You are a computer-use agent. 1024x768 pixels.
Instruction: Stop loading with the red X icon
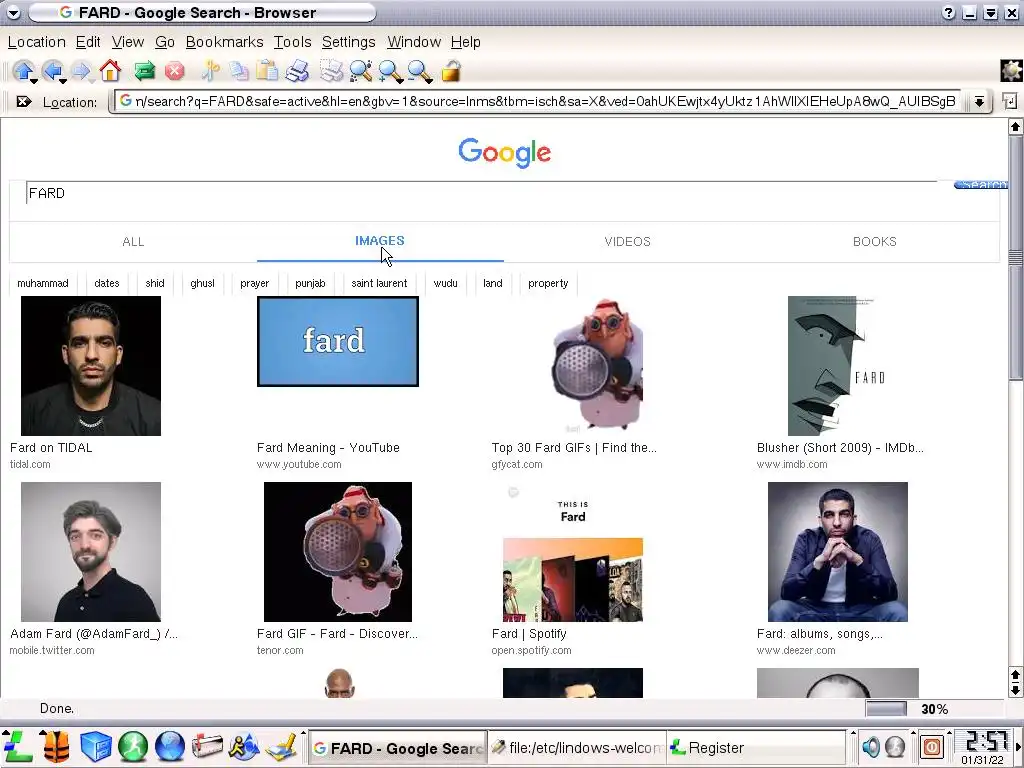(x=174, y=71)
